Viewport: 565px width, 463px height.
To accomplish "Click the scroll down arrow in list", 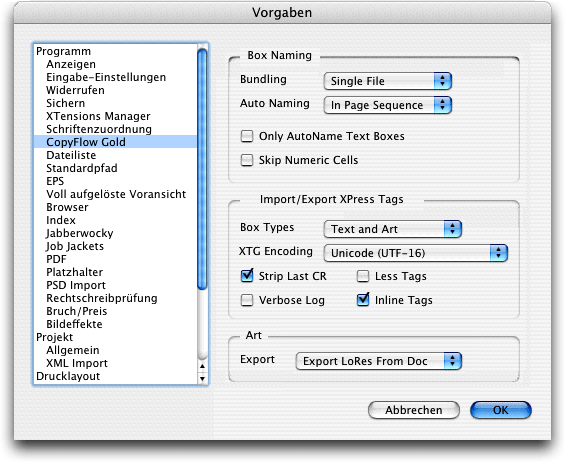I will tap(202, 378).
